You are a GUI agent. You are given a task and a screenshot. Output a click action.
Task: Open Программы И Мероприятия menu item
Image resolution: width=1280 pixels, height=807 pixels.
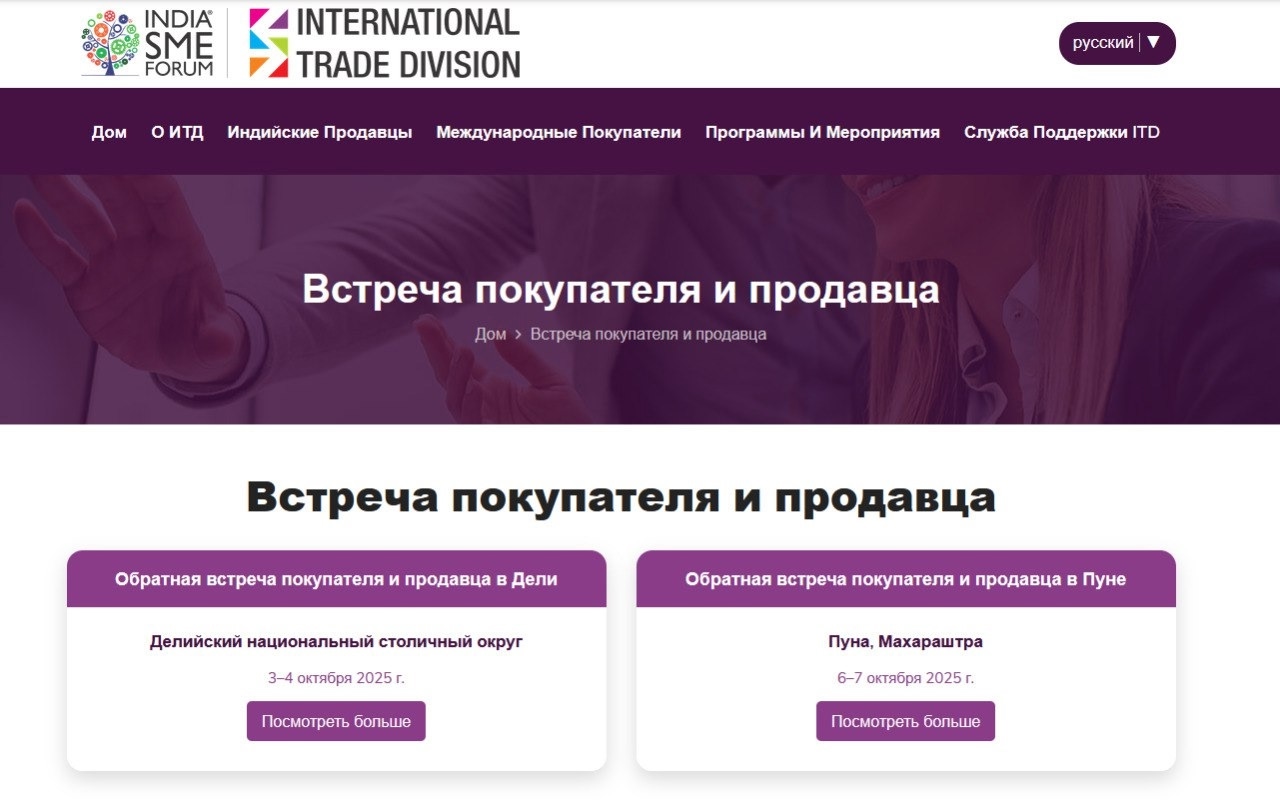click(x=822, y=132)
